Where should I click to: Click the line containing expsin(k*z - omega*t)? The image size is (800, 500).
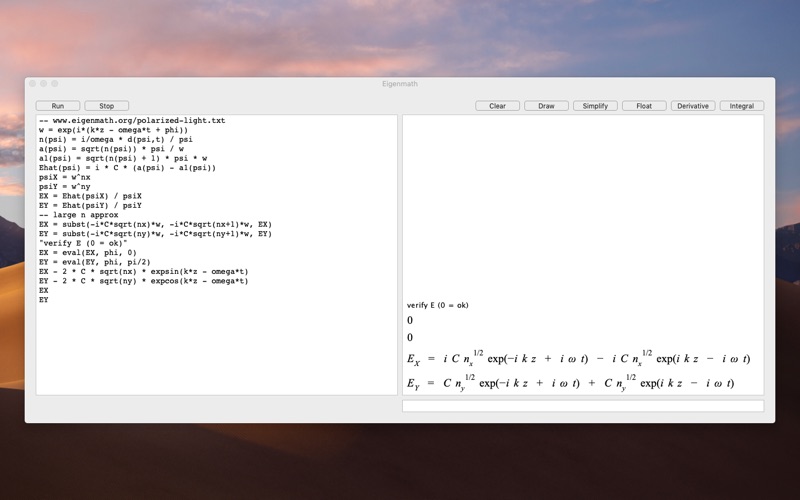point(144,271)
